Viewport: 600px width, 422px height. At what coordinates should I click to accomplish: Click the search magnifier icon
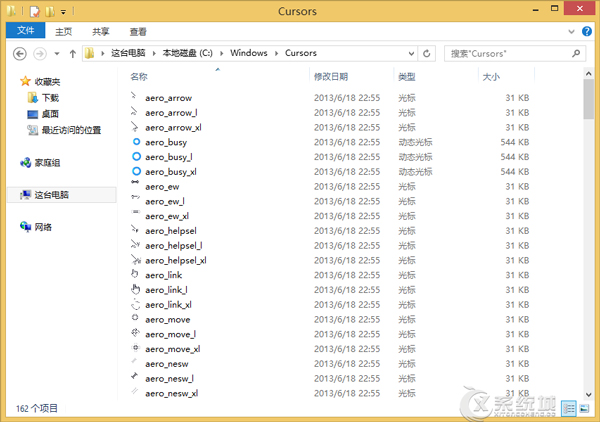tap(576, 54)
